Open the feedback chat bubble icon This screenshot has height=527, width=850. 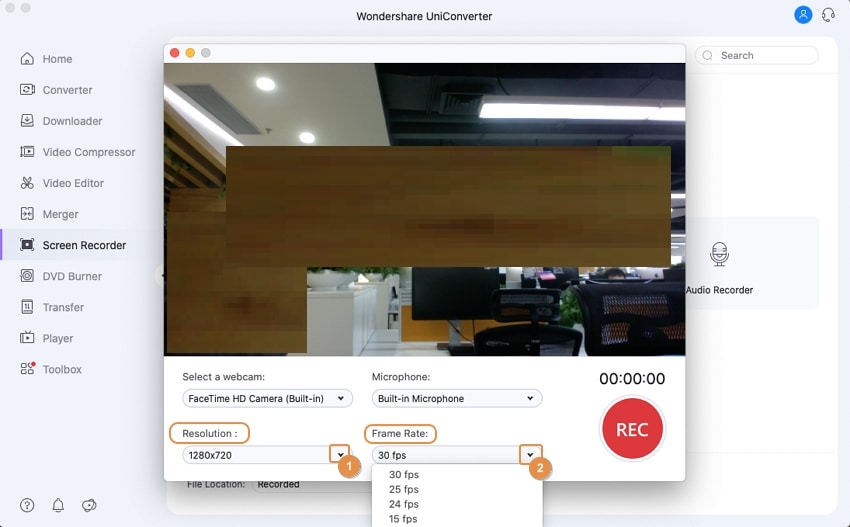pyautogui.click(x=89, y=505)
